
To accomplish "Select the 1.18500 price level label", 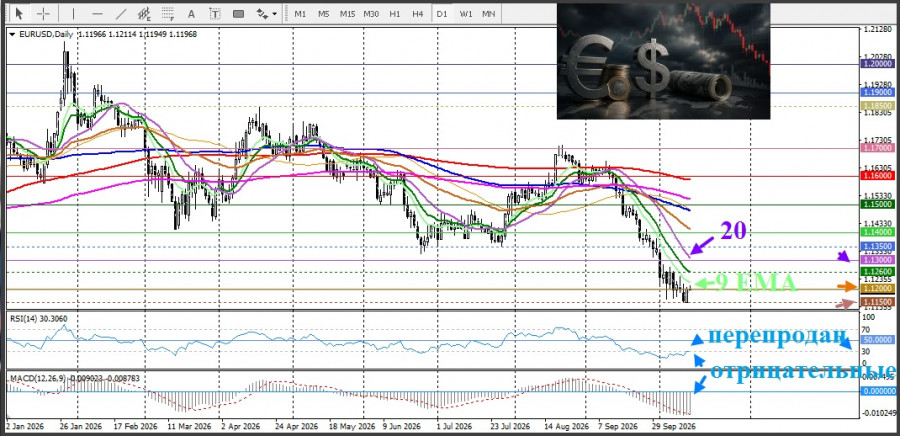I will click(877, 106).
